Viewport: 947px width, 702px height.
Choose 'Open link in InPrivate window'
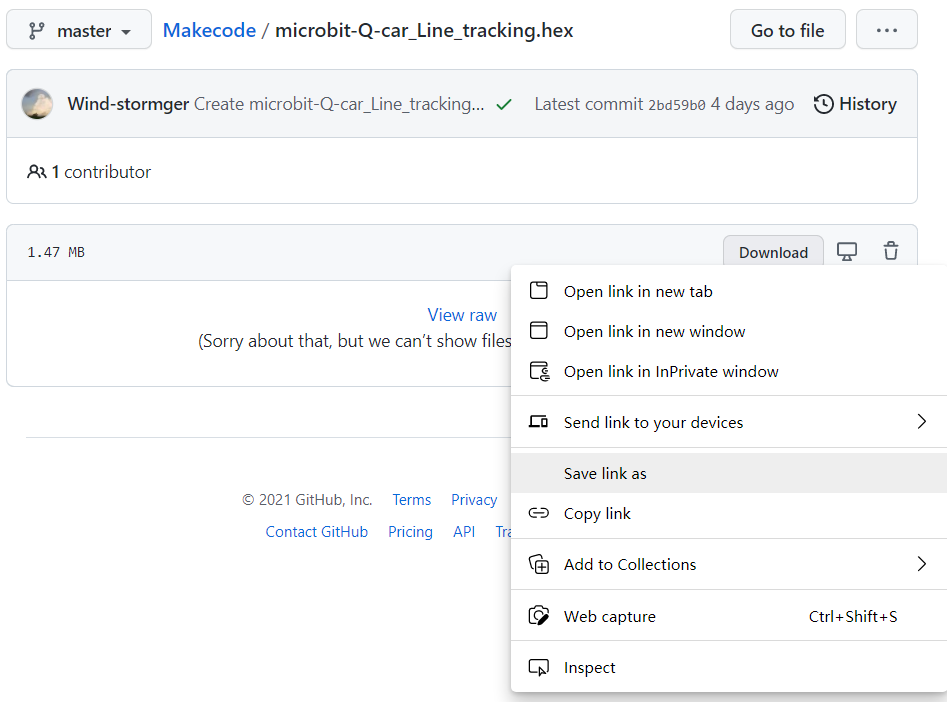pos(729,371)
